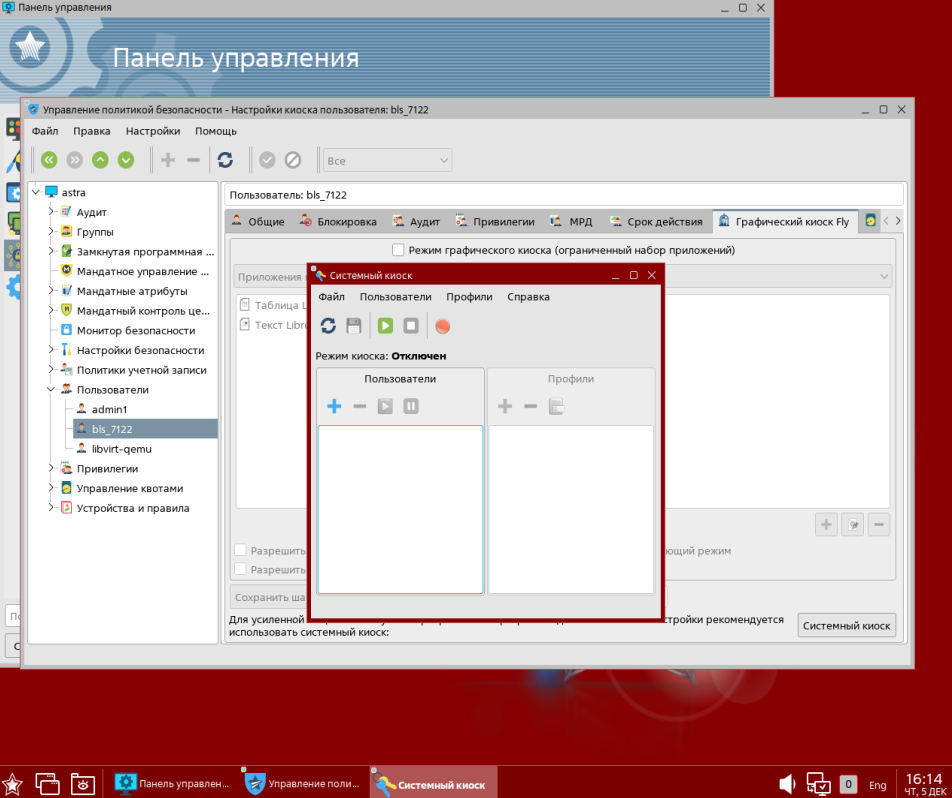Click the save floppy icon in Системный киоск
Image resolution: width=952 pixels, height=798 pixels.
354,326
